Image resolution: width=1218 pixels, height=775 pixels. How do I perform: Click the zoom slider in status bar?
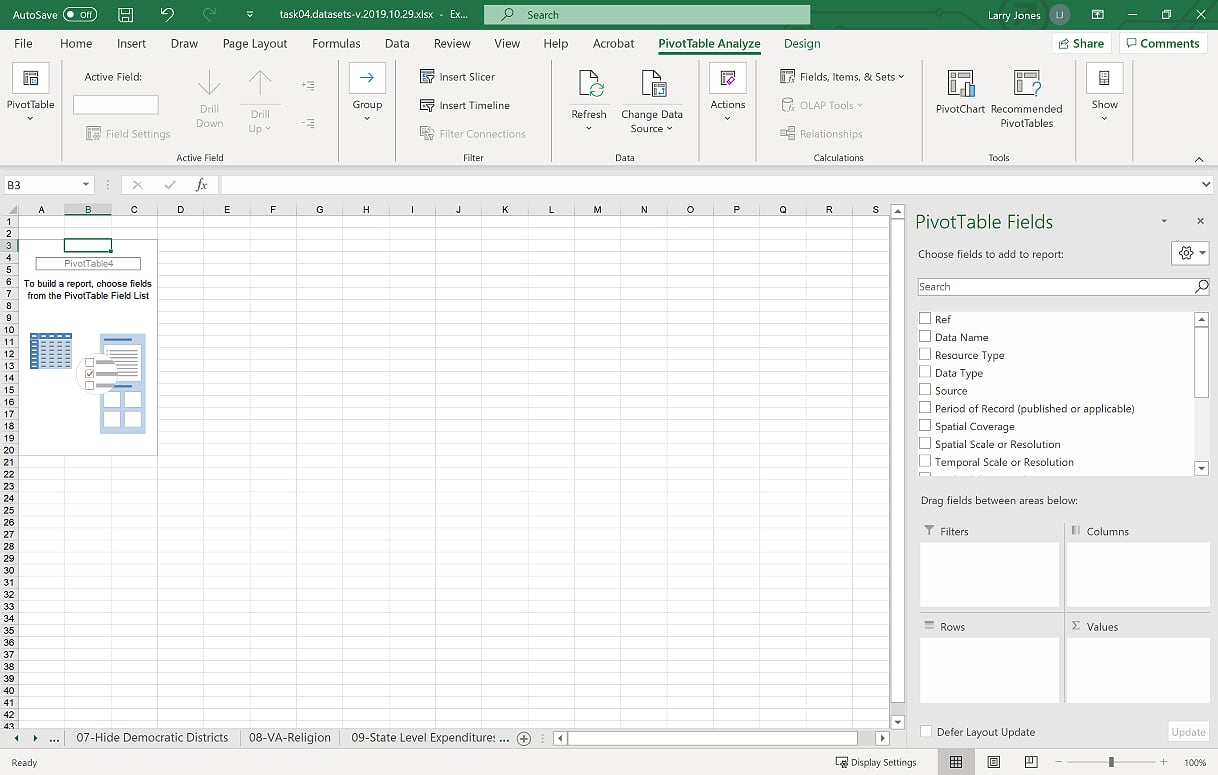point(1111,762)
